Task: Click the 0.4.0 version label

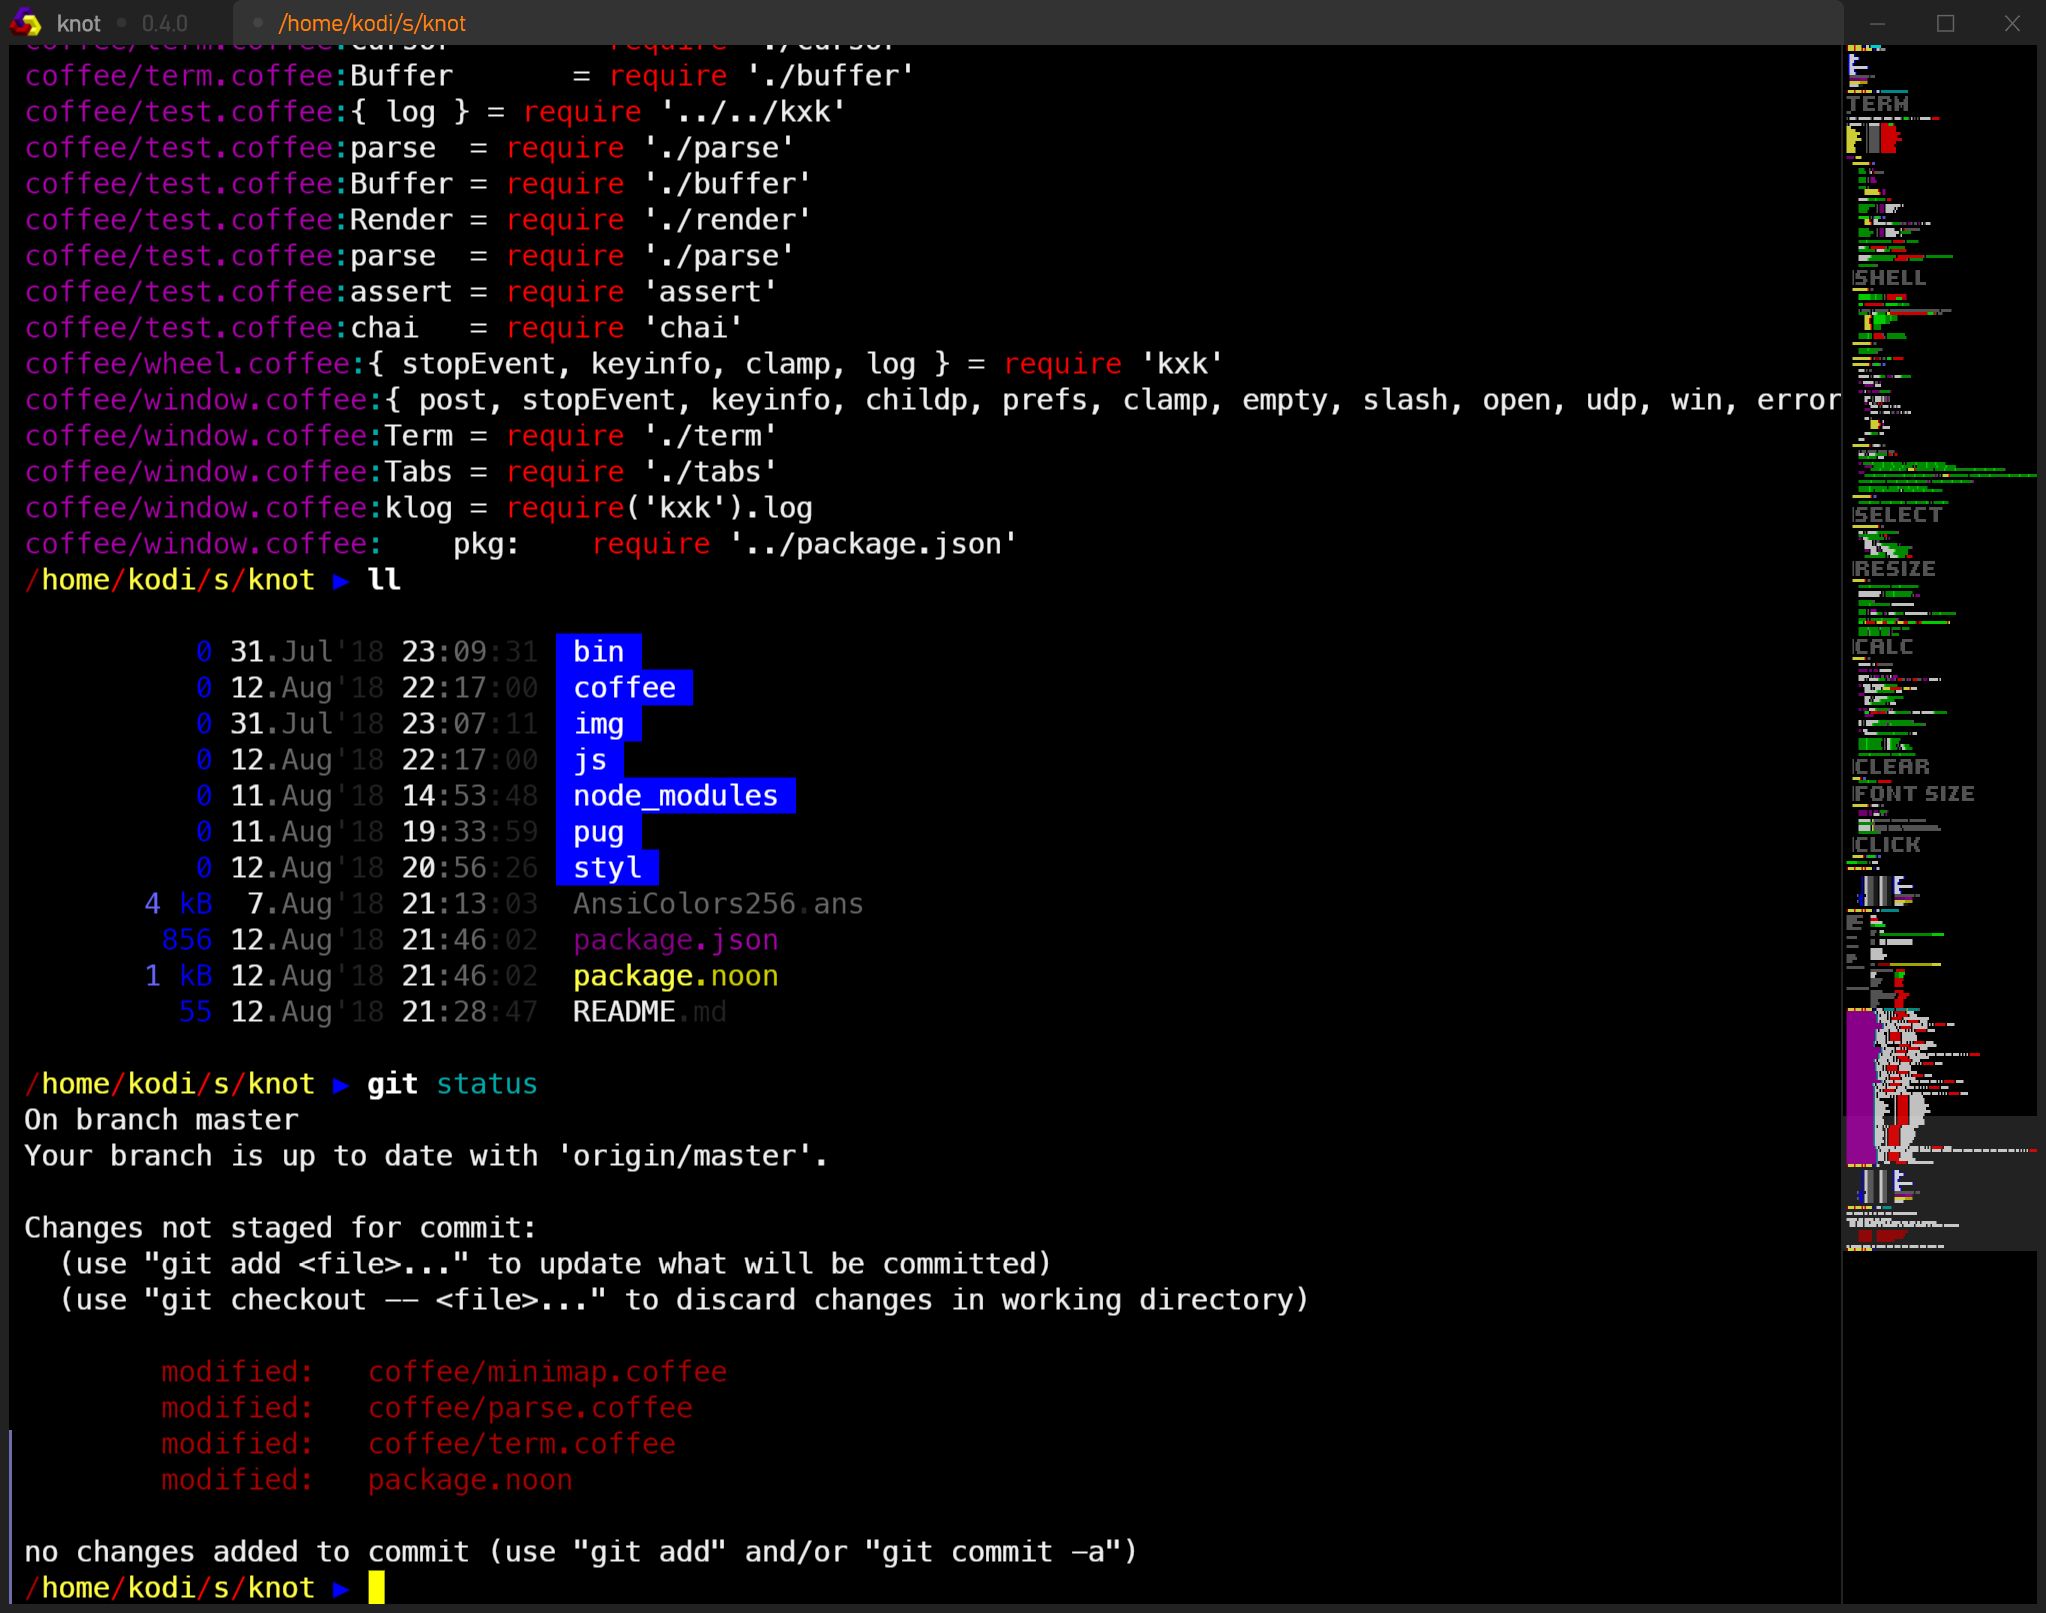Action: point(164,23)
